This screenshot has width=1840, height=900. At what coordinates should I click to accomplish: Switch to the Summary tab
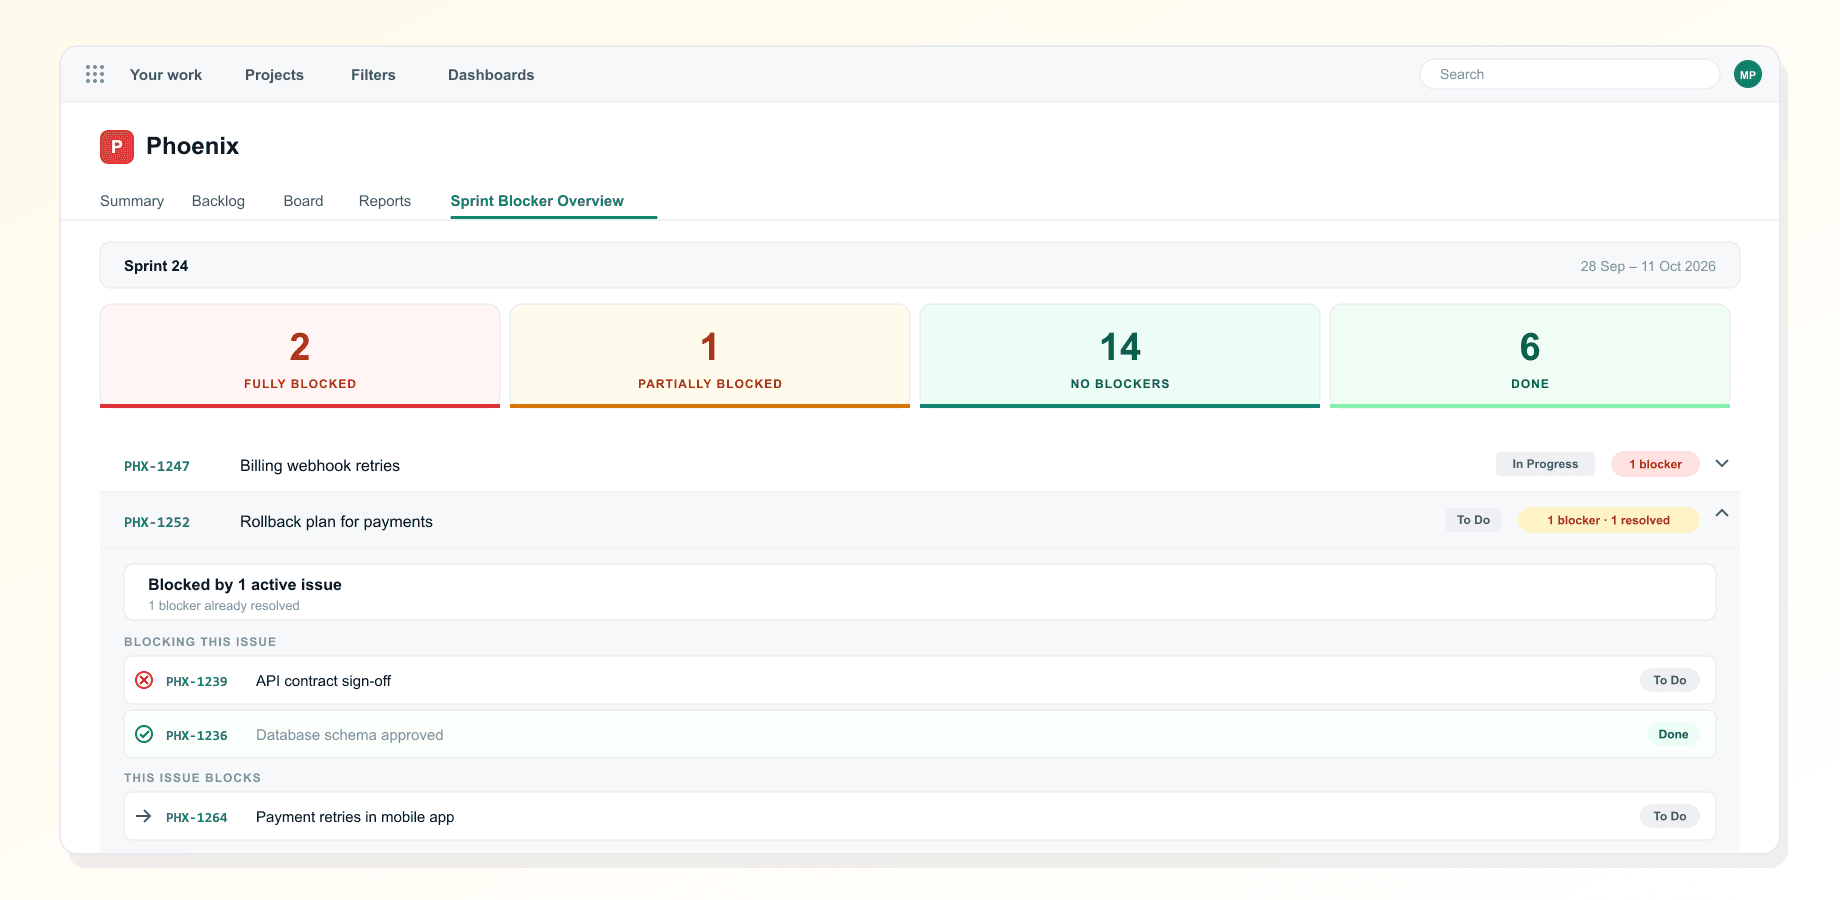(132, 201)
